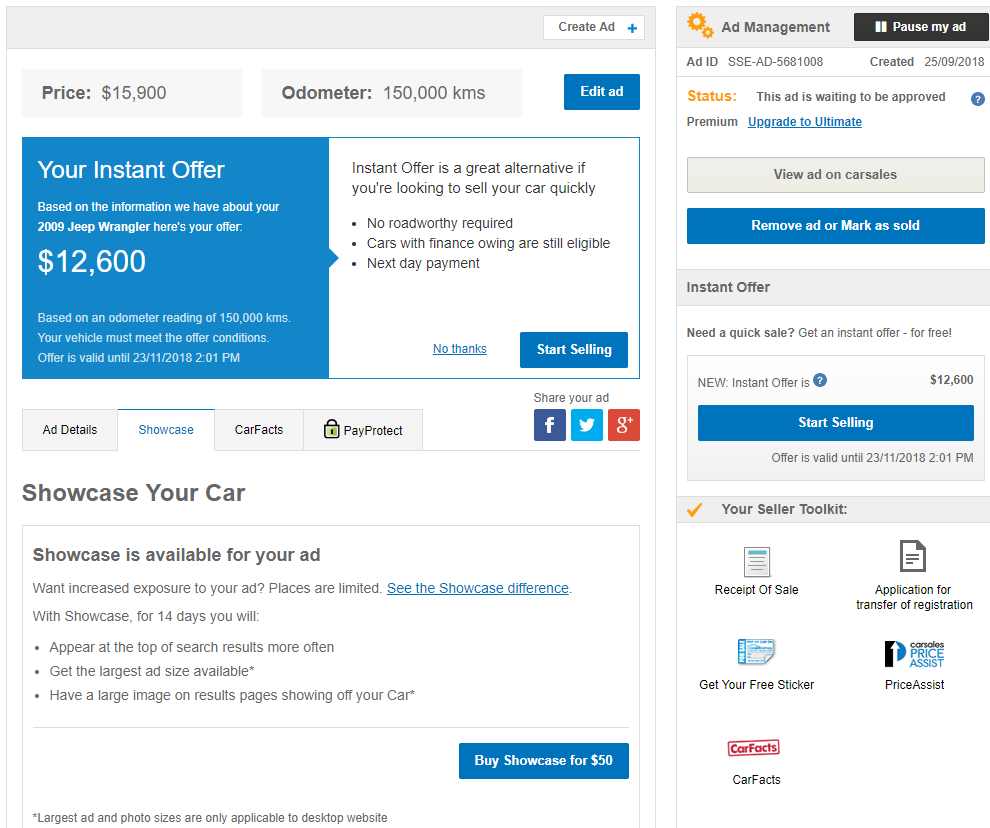Open Application for transfer of registration icon
Image resolution: width=990 pixels, height=828 pixels.
[x=913, y=556]
